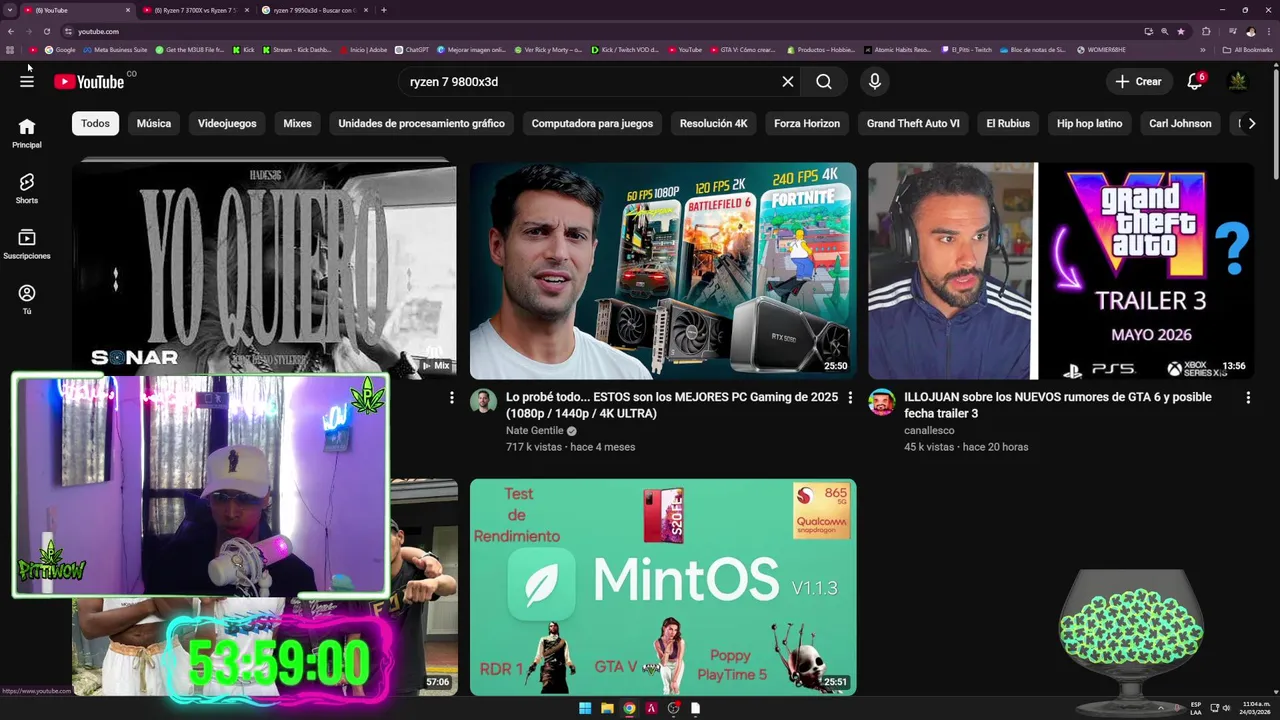Open canallesco channel name link
This screenshot has height=720, width=1280.
coord(929,431)
